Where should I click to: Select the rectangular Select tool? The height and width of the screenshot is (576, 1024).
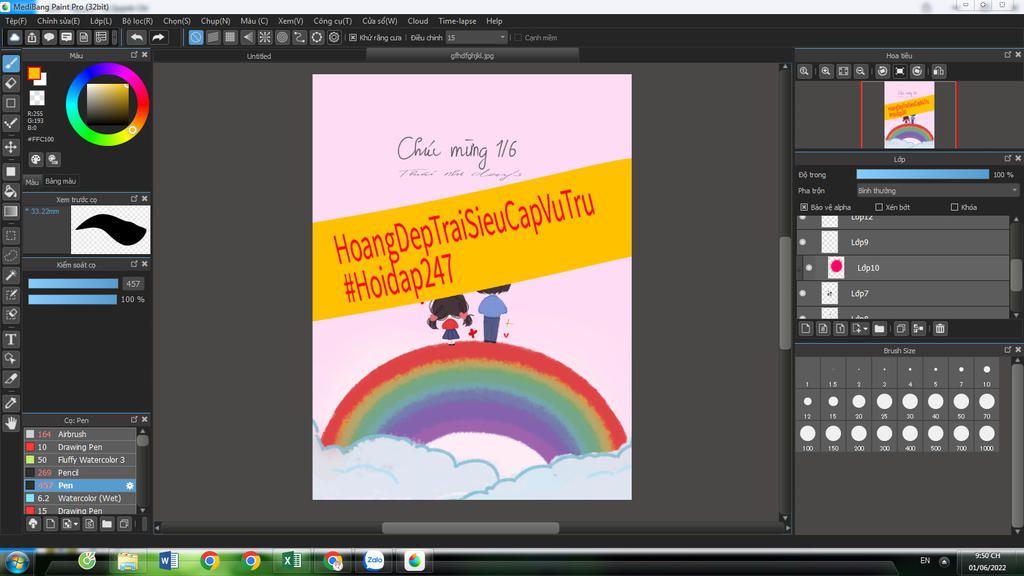pos(11,235)
